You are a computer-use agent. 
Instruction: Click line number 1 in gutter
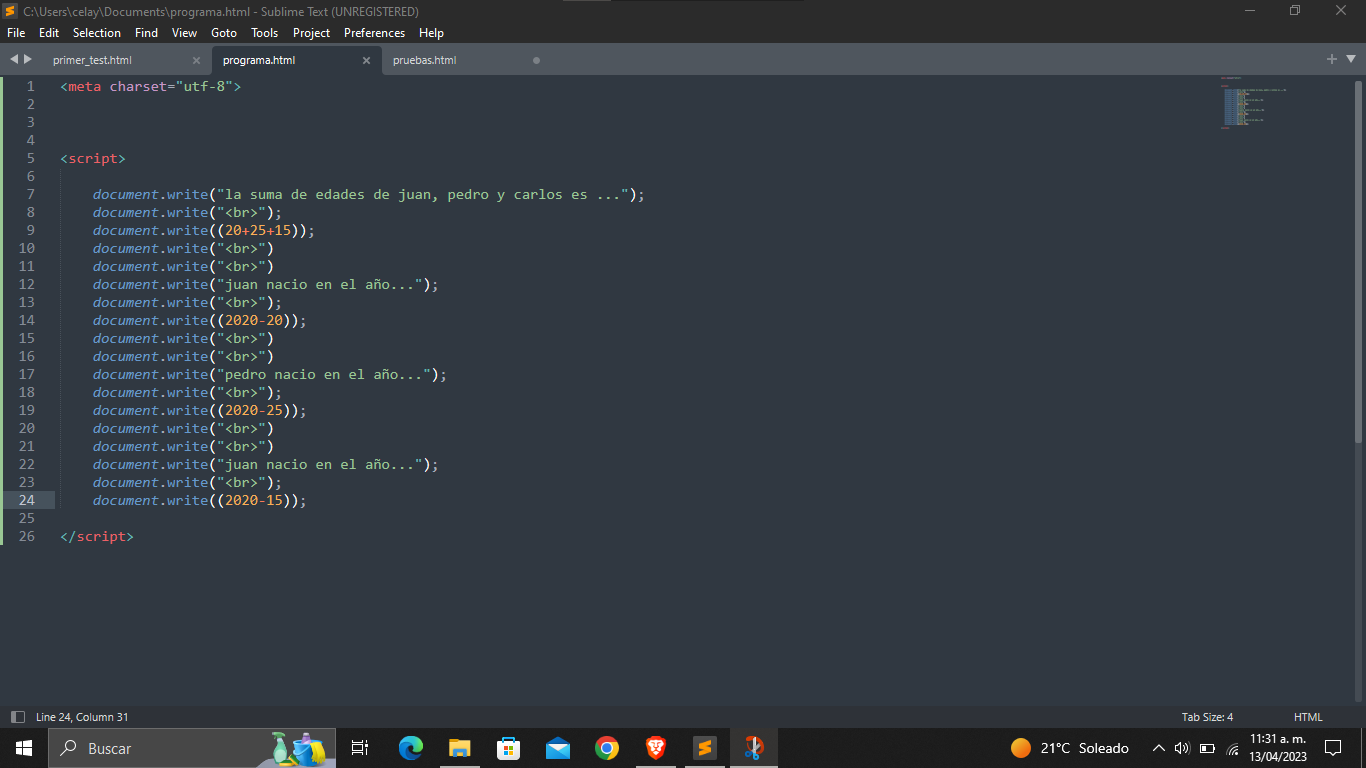click(x=30, y=86)
